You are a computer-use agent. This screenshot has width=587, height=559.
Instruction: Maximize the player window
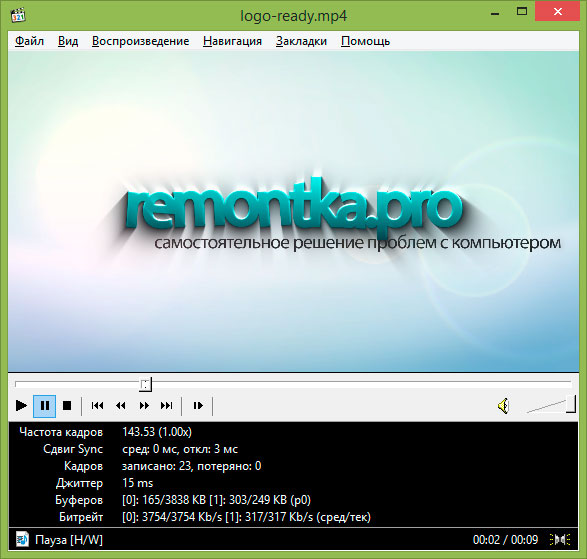tap(522, 12)
